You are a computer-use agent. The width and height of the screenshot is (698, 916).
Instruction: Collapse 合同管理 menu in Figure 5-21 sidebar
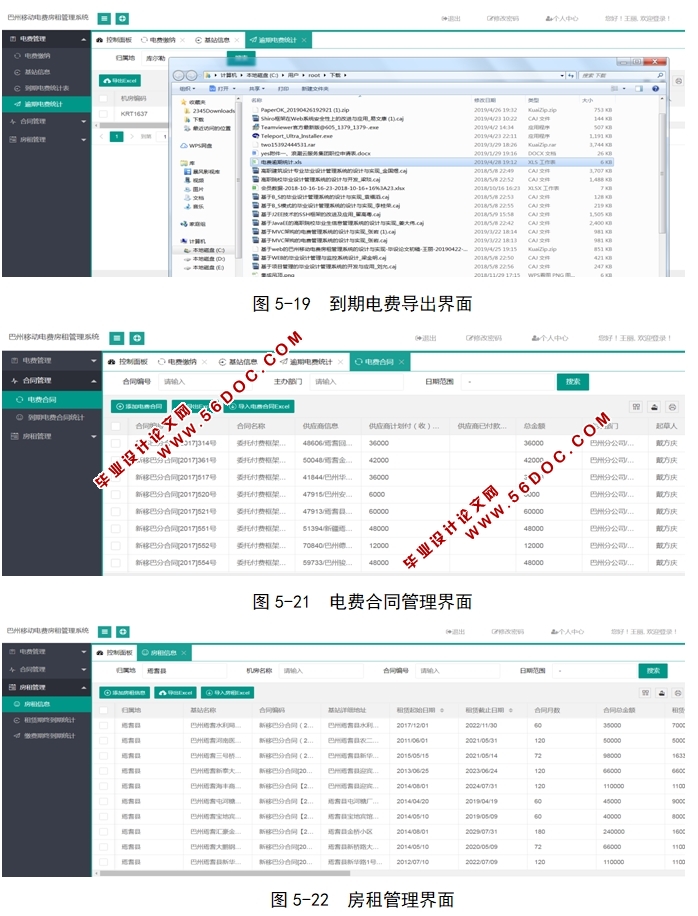53,380
